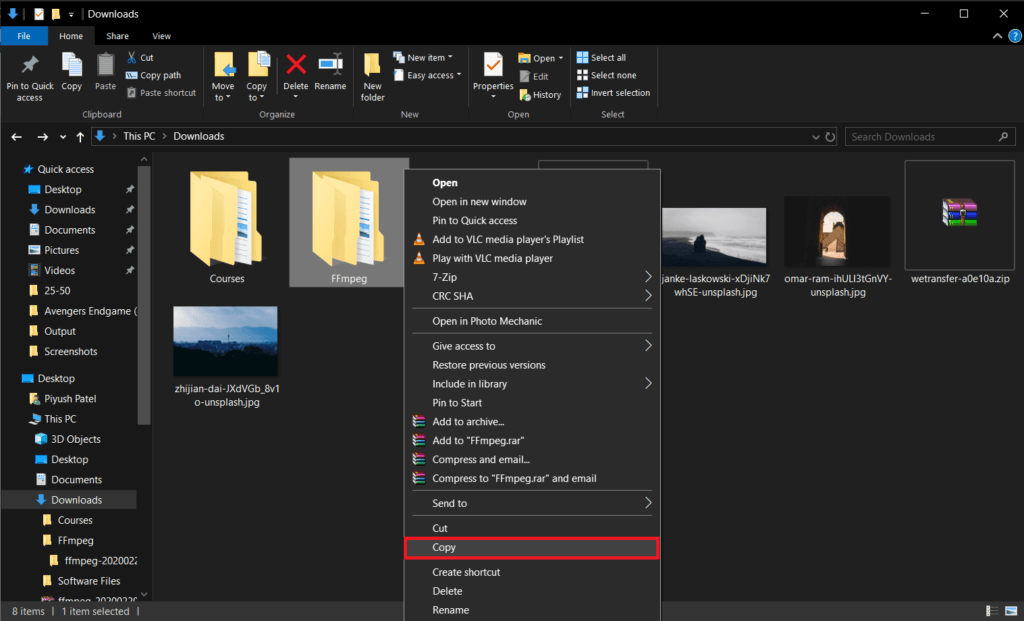Switch to the View ribbon tab
1024x621 pixels.
[161, 36]
